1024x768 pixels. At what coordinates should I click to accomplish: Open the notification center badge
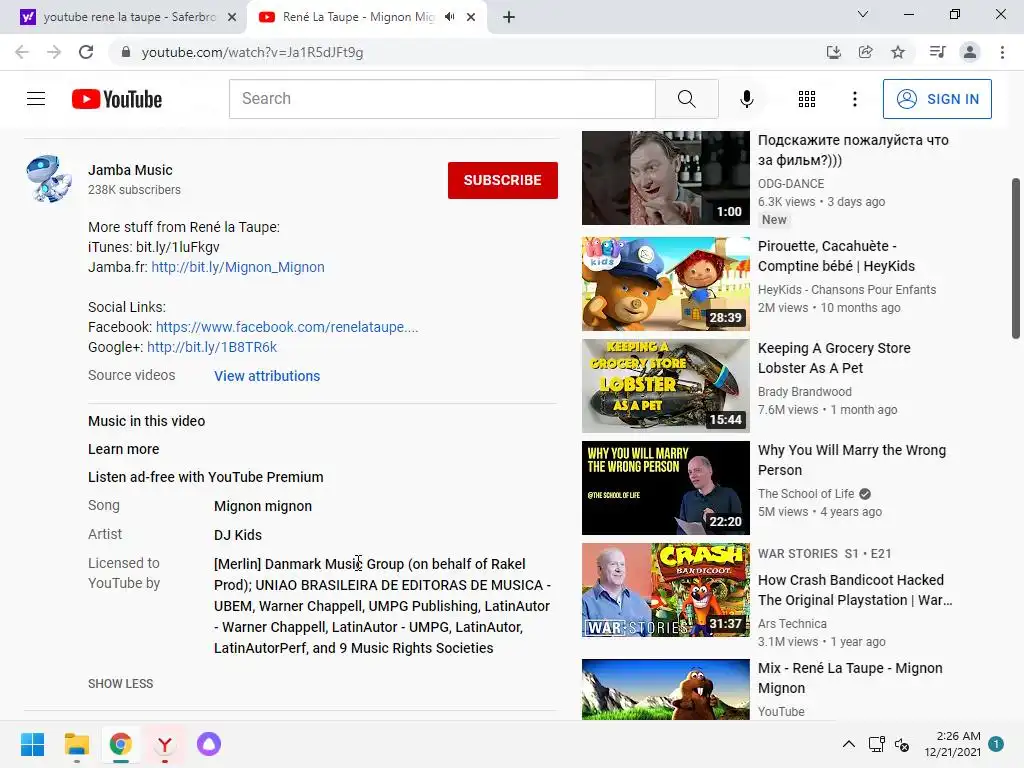click(x=996, y=744)
